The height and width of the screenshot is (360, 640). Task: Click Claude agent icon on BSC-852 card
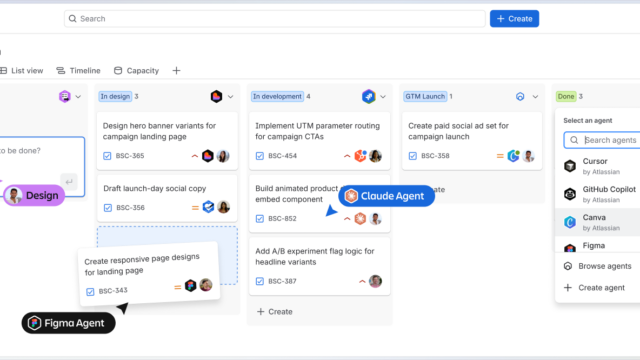click(x=360, y=219)
